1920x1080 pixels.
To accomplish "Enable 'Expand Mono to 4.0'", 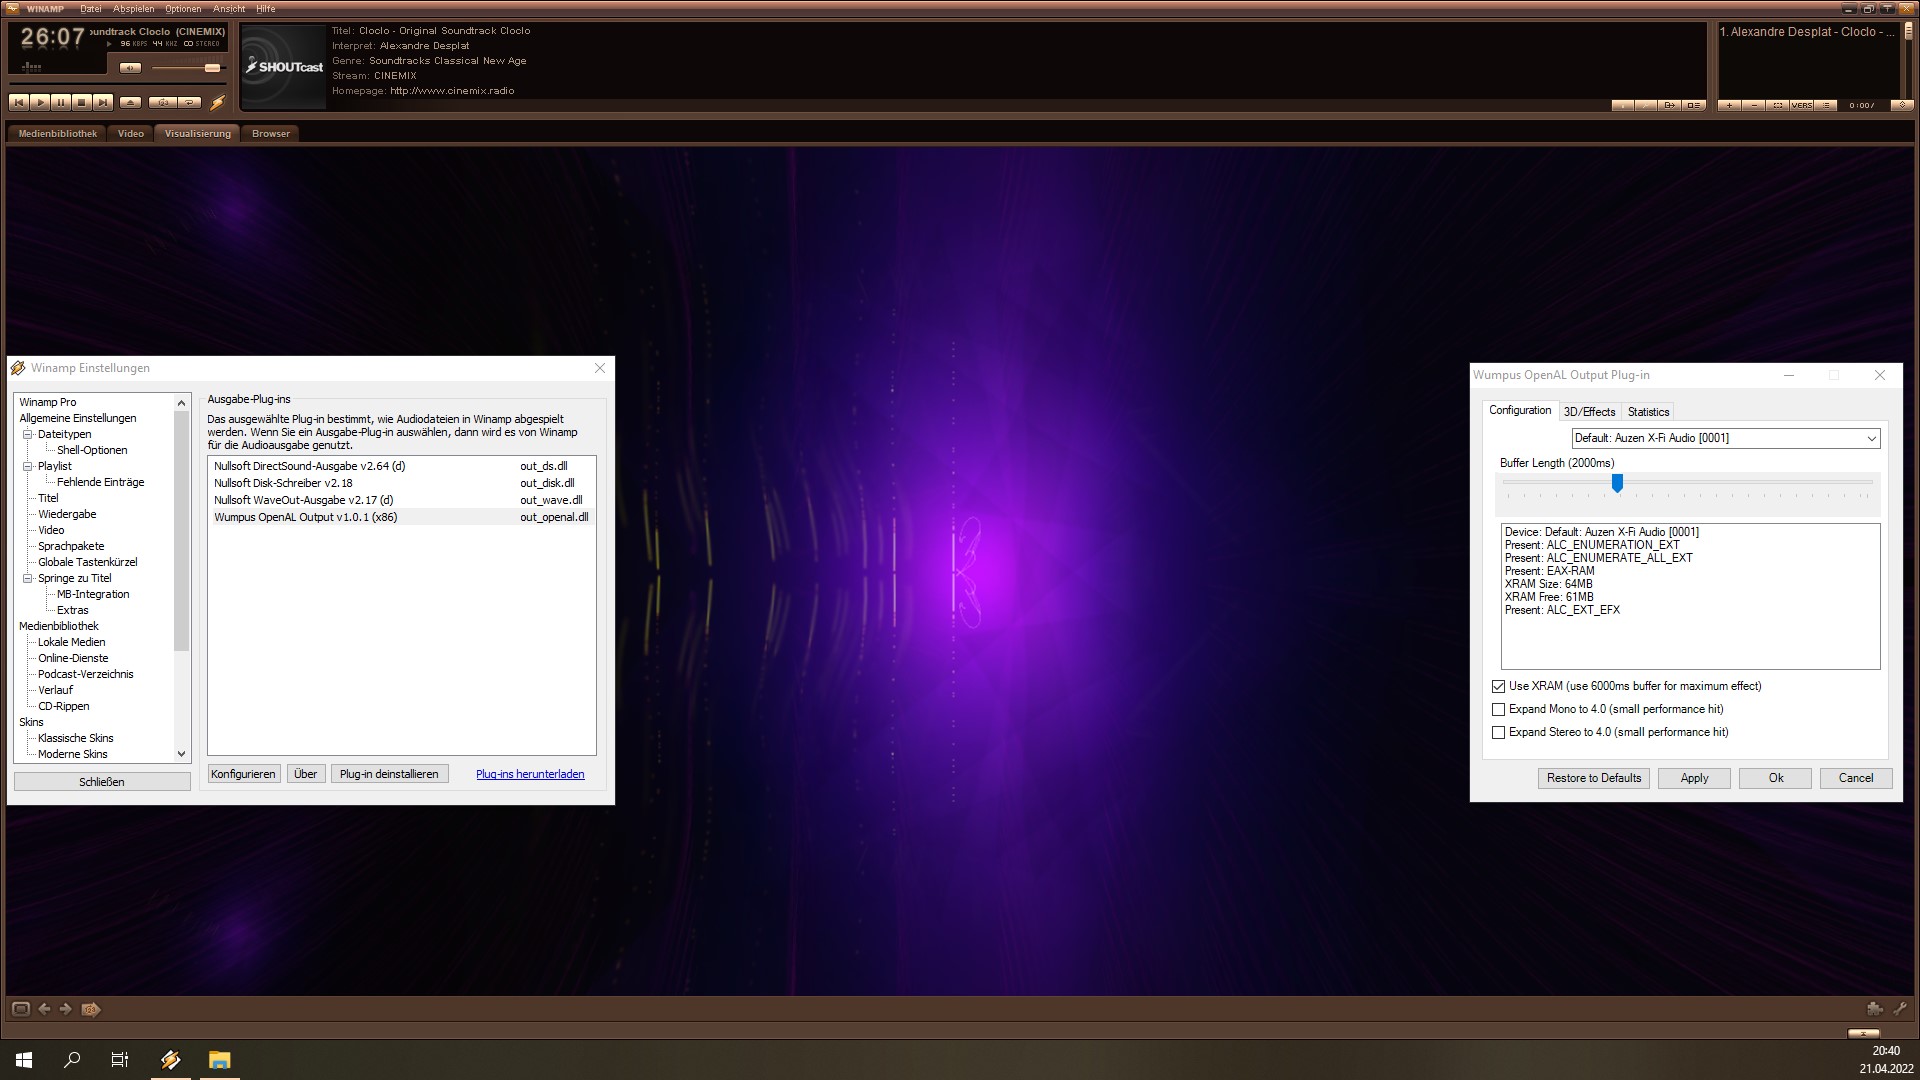I will tap(1498, 709).
